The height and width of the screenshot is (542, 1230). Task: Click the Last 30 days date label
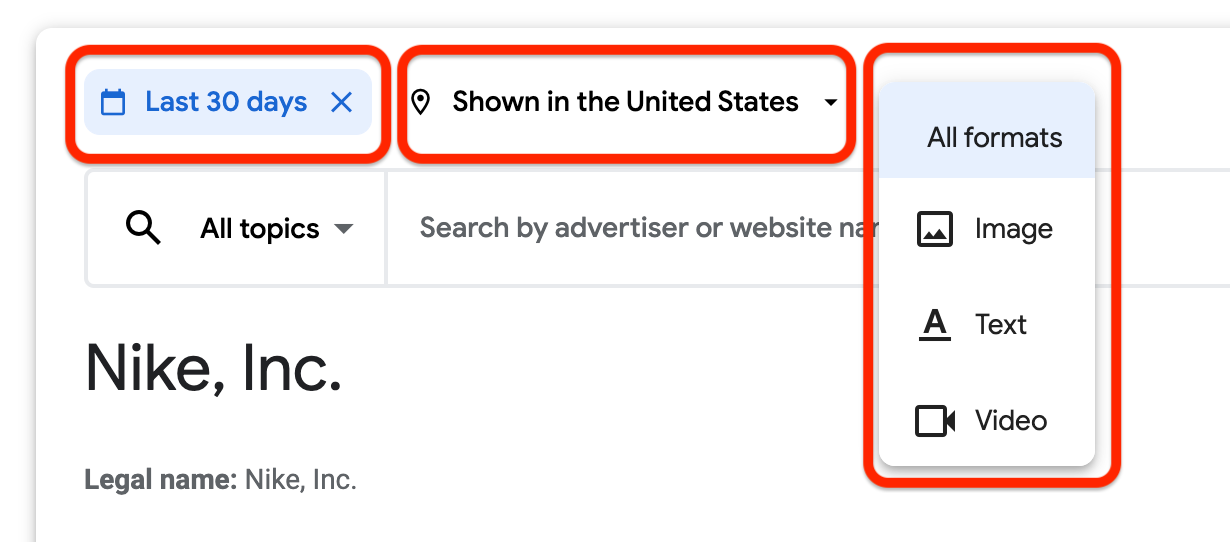(x=226, y=102)
